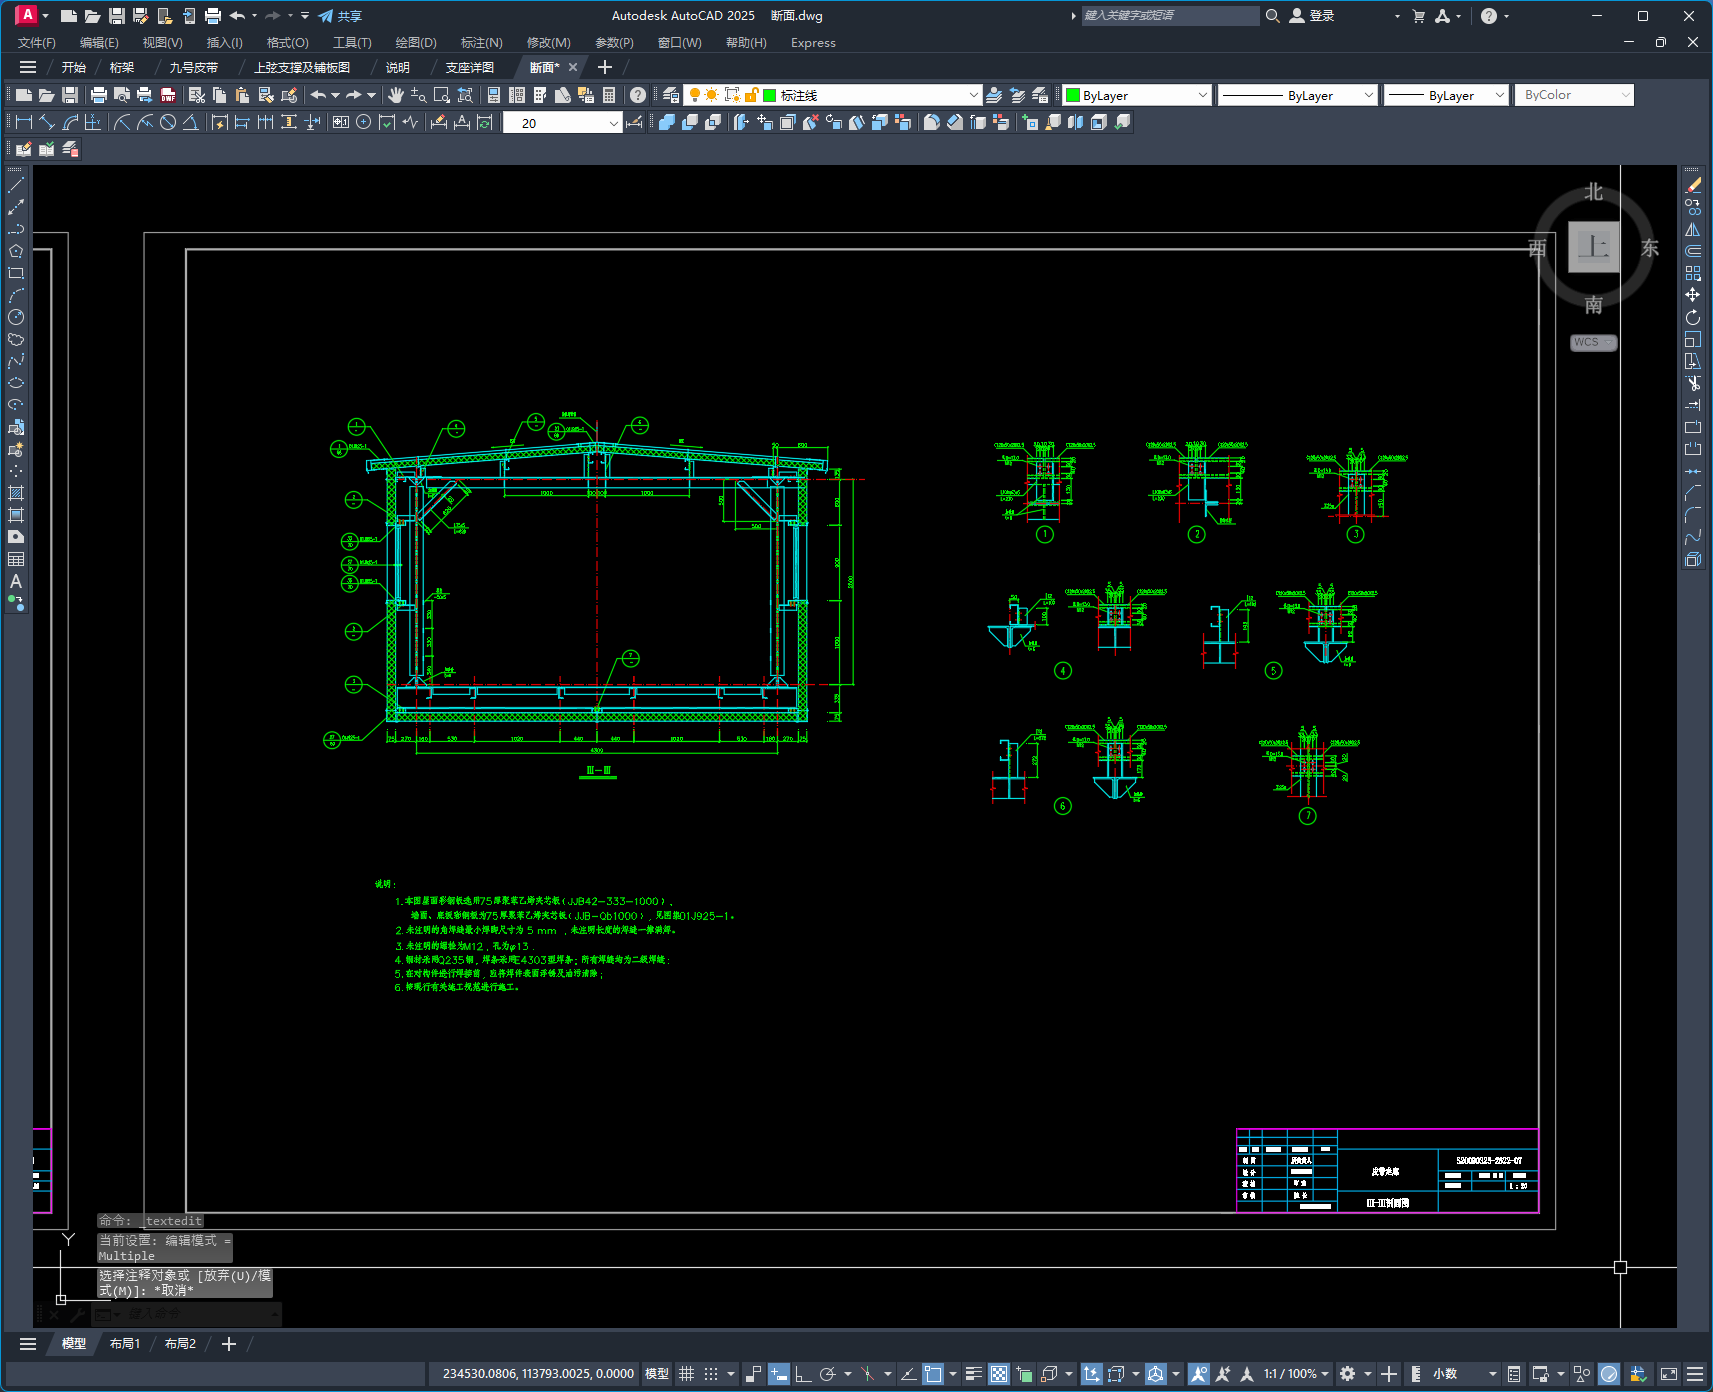The image size is (1713, 1392).
Task: Toggle transparency display in status bar
Action: (x=999, y=1374)
